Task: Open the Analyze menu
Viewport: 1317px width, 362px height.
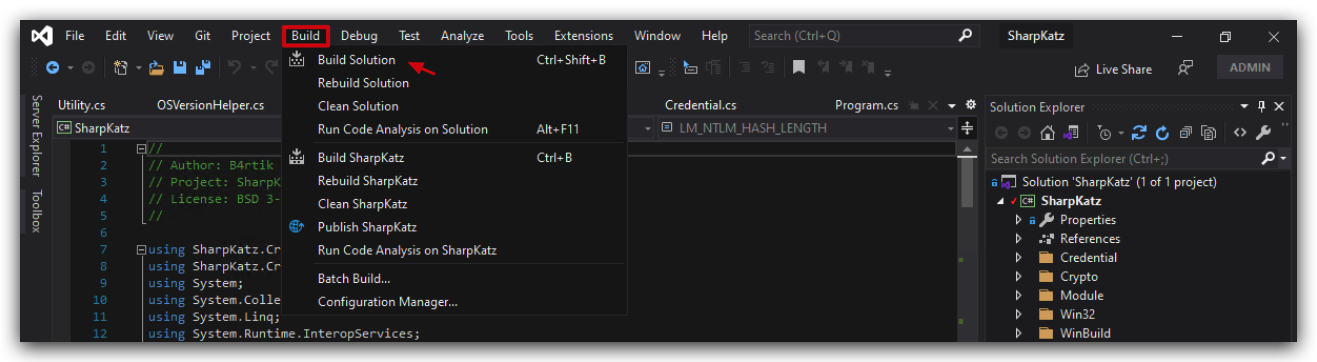Action: tap(462, 36)
